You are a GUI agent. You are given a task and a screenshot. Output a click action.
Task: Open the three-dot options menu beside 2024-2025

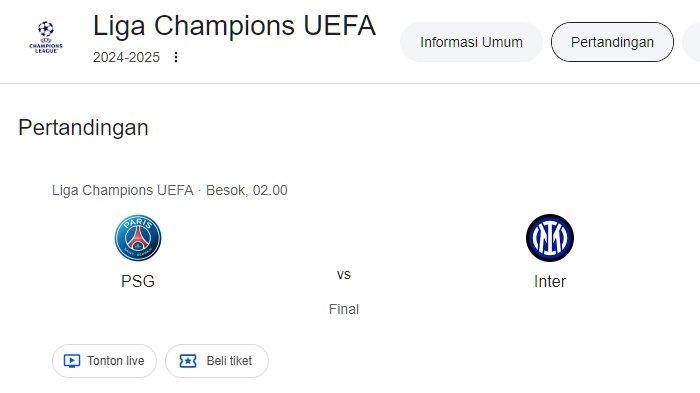pos(176,57)
